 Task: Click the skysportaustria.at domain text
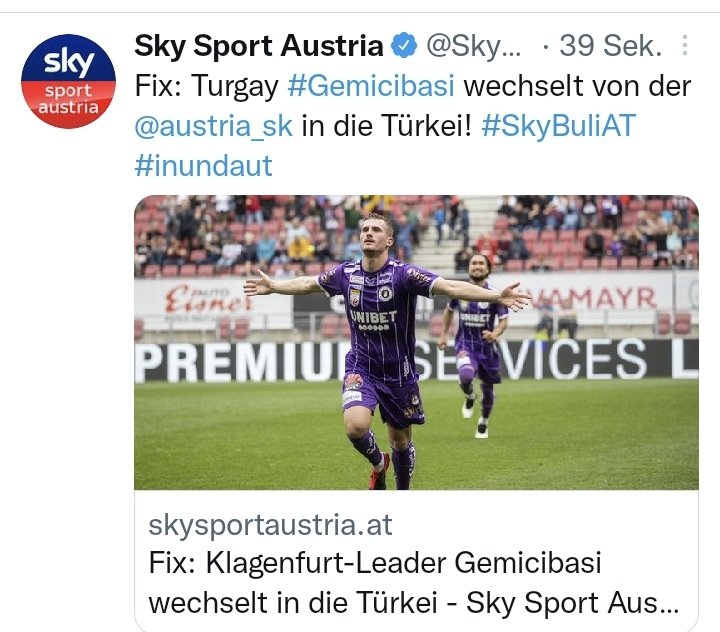coord(270,525)
